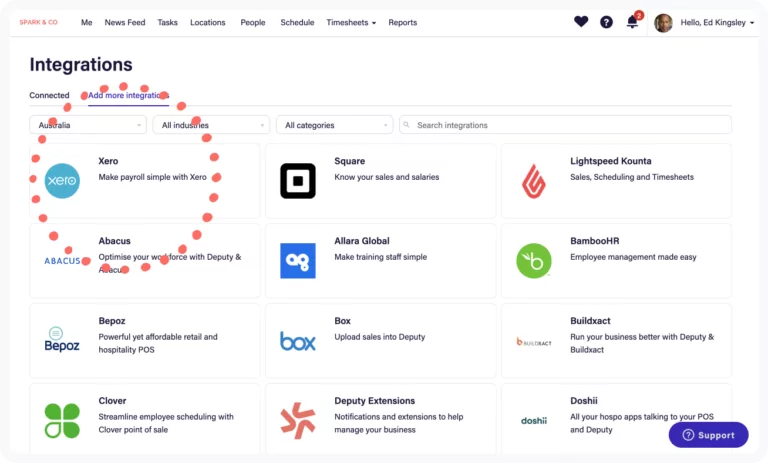Click the Box logo

click(298, 341)
